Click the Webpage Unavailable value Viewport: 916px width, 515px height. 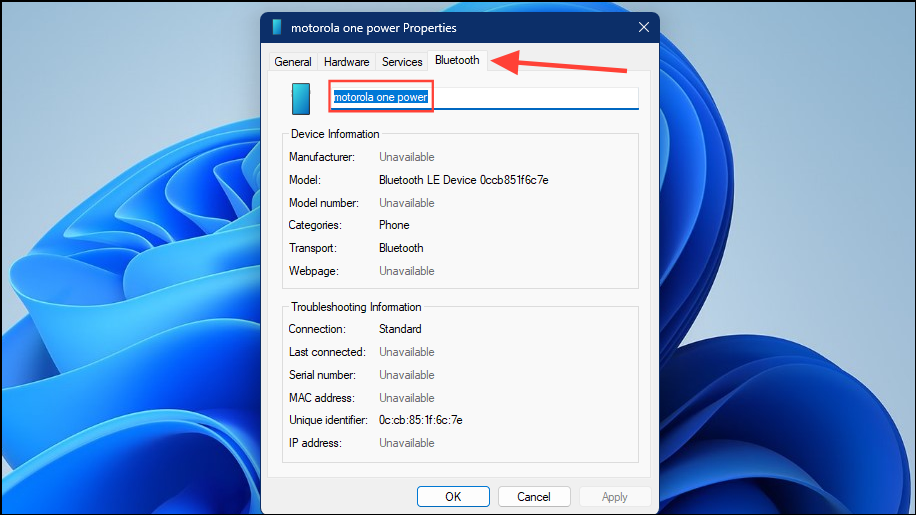coord(407,271)
